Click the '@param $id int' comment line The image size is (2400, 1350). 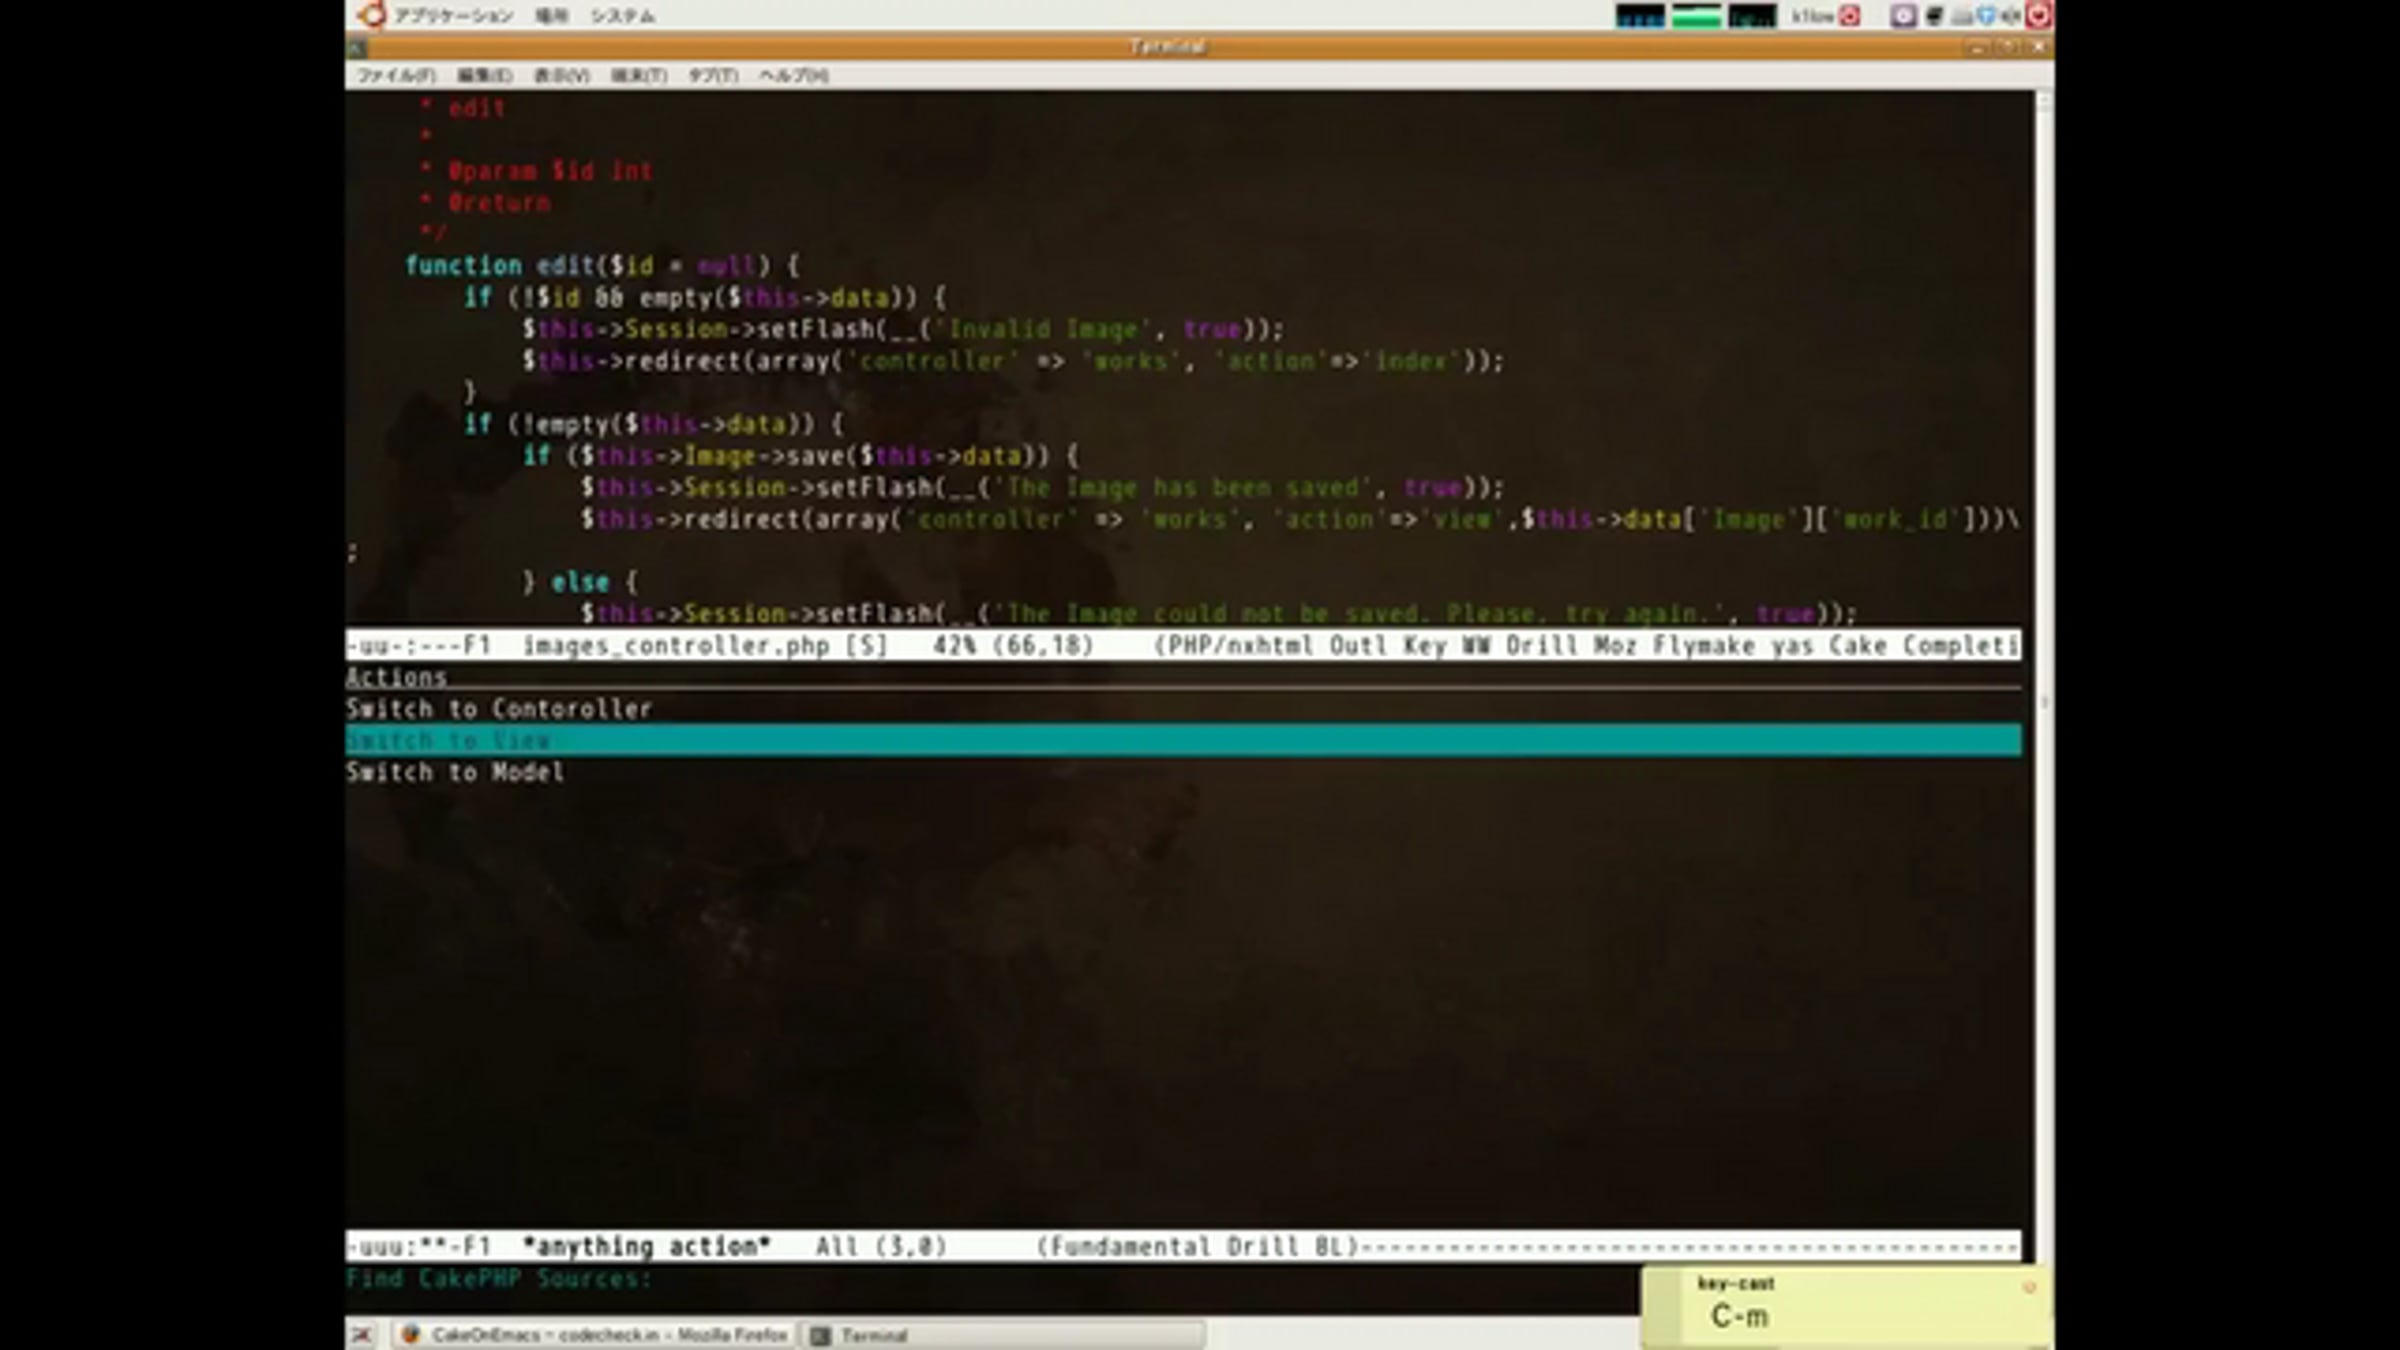tap(536, 171)
